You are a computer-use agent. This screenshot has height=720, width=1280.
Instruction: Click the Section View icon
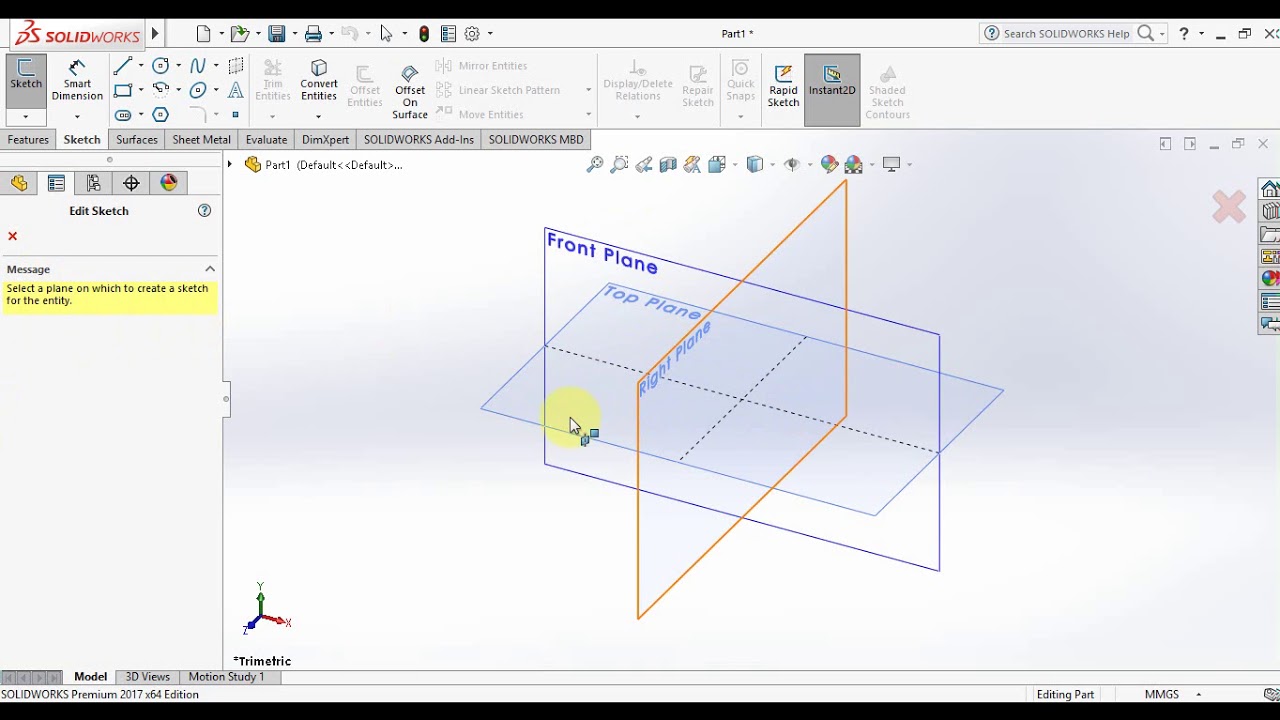click(668, 164)
